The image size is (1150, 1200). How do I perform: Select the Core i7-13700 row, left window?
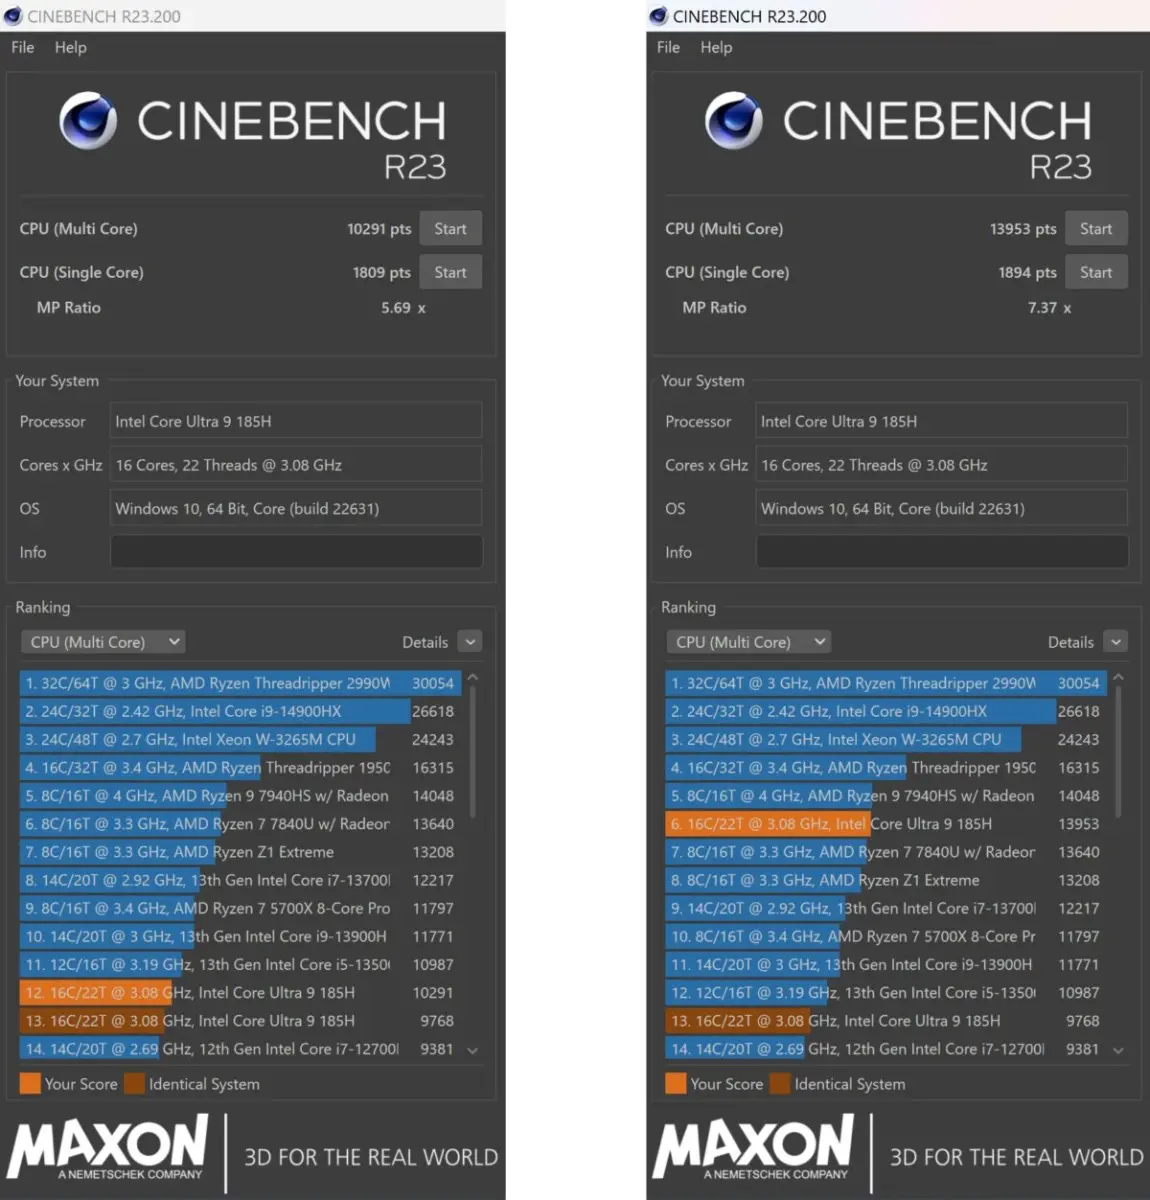[x=240, y=880]
